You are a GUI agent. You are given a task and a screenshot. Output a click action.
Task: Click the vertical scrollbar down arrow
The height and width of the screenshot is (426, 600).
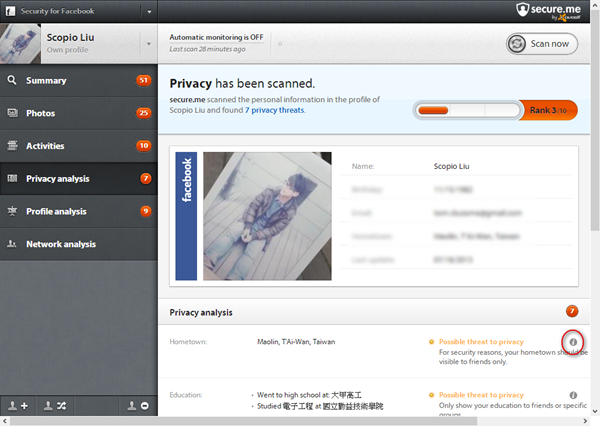pyautogui.click(x=595, y=412)
